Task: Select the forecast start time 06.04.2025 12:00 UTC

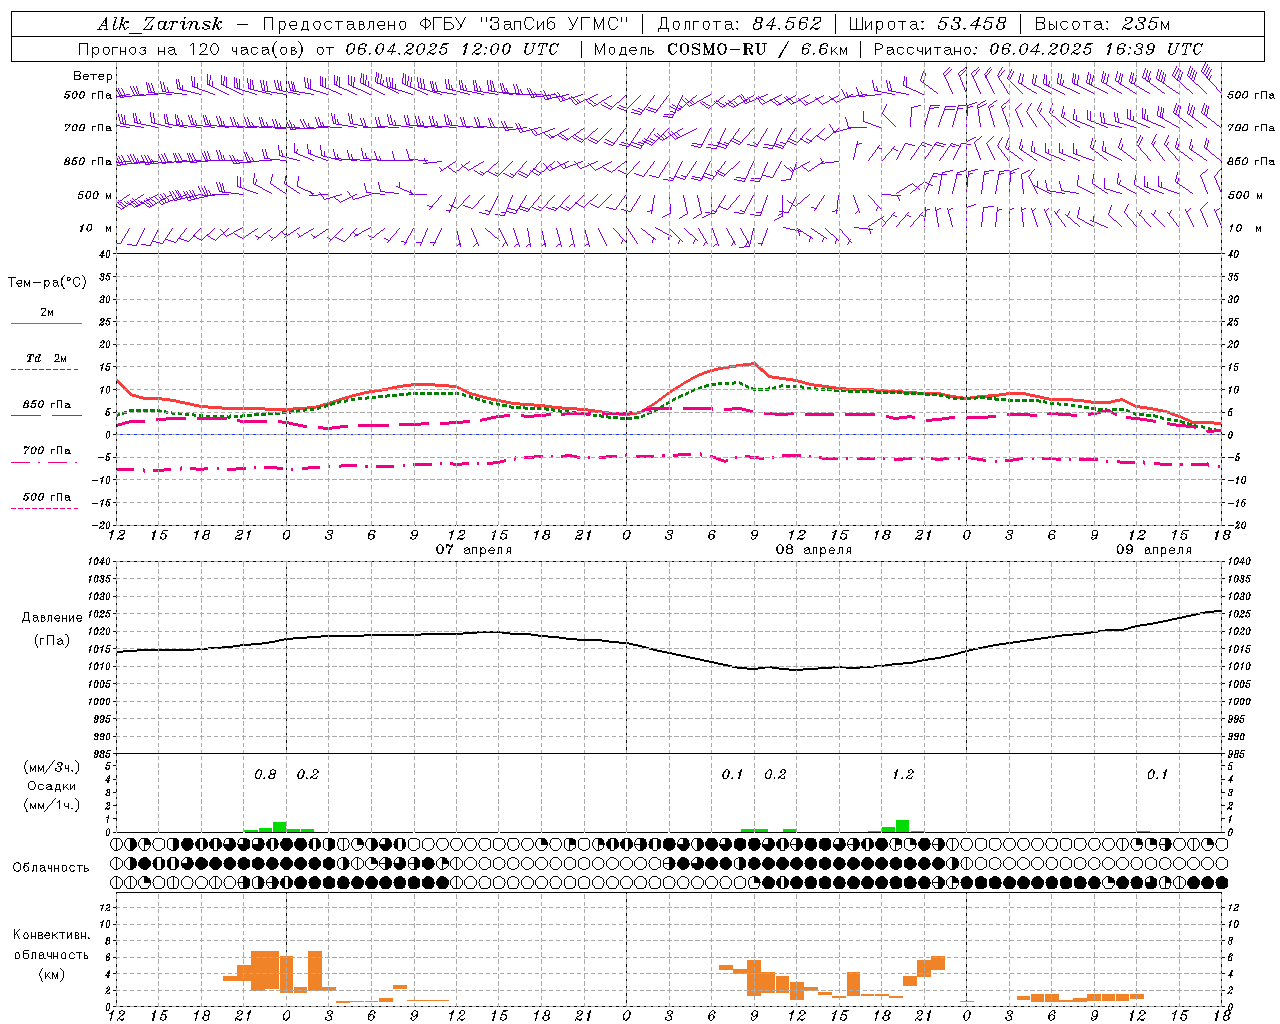Action: point(452,49)
